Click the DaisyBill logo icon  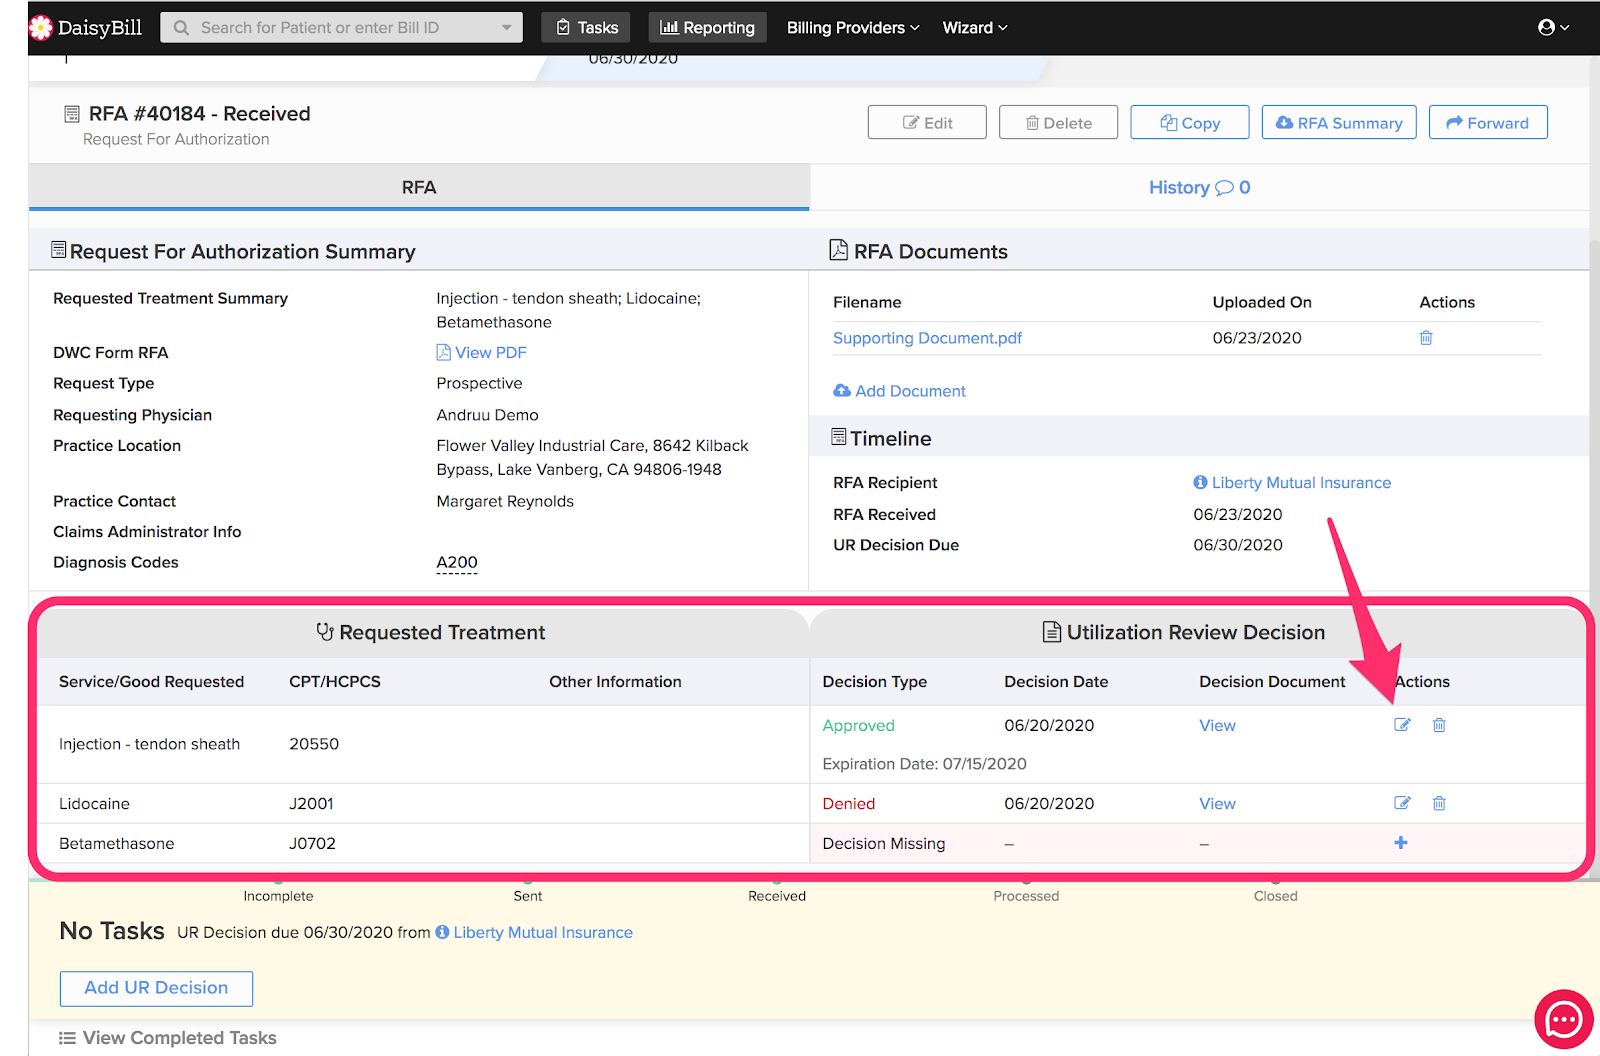(x=41, y=28)
